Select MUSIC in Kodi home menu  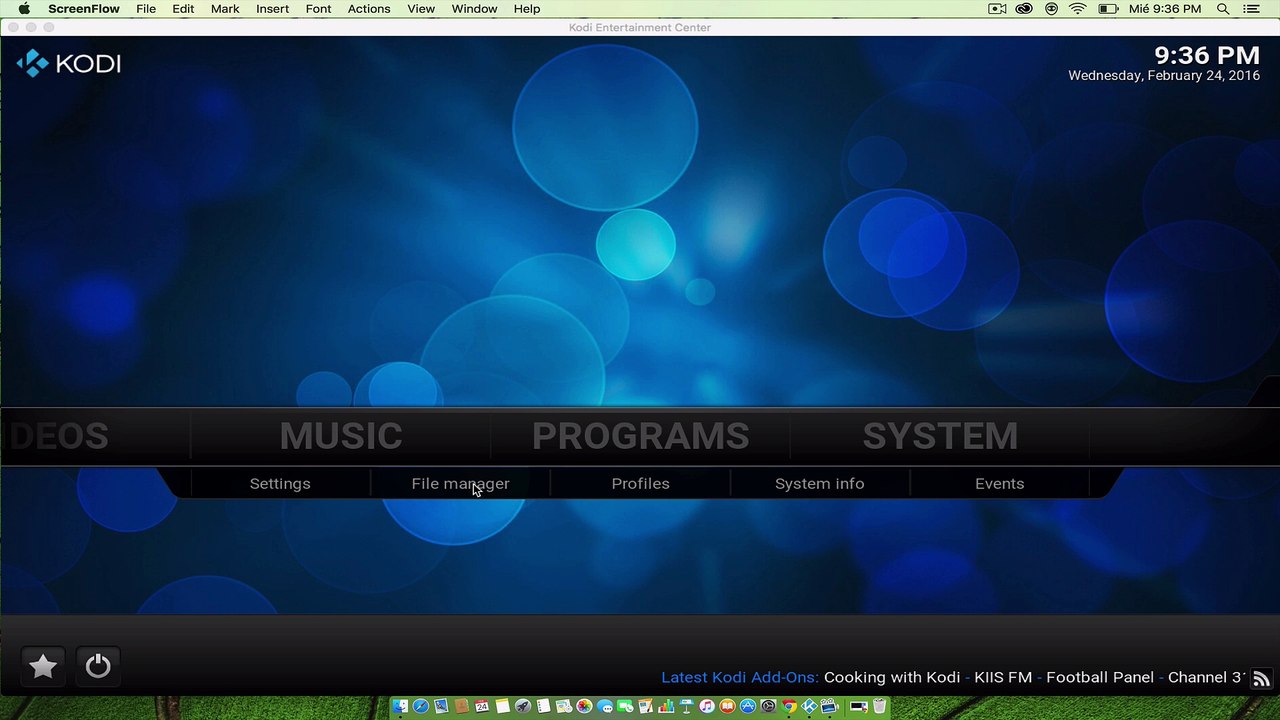(341, 436)
